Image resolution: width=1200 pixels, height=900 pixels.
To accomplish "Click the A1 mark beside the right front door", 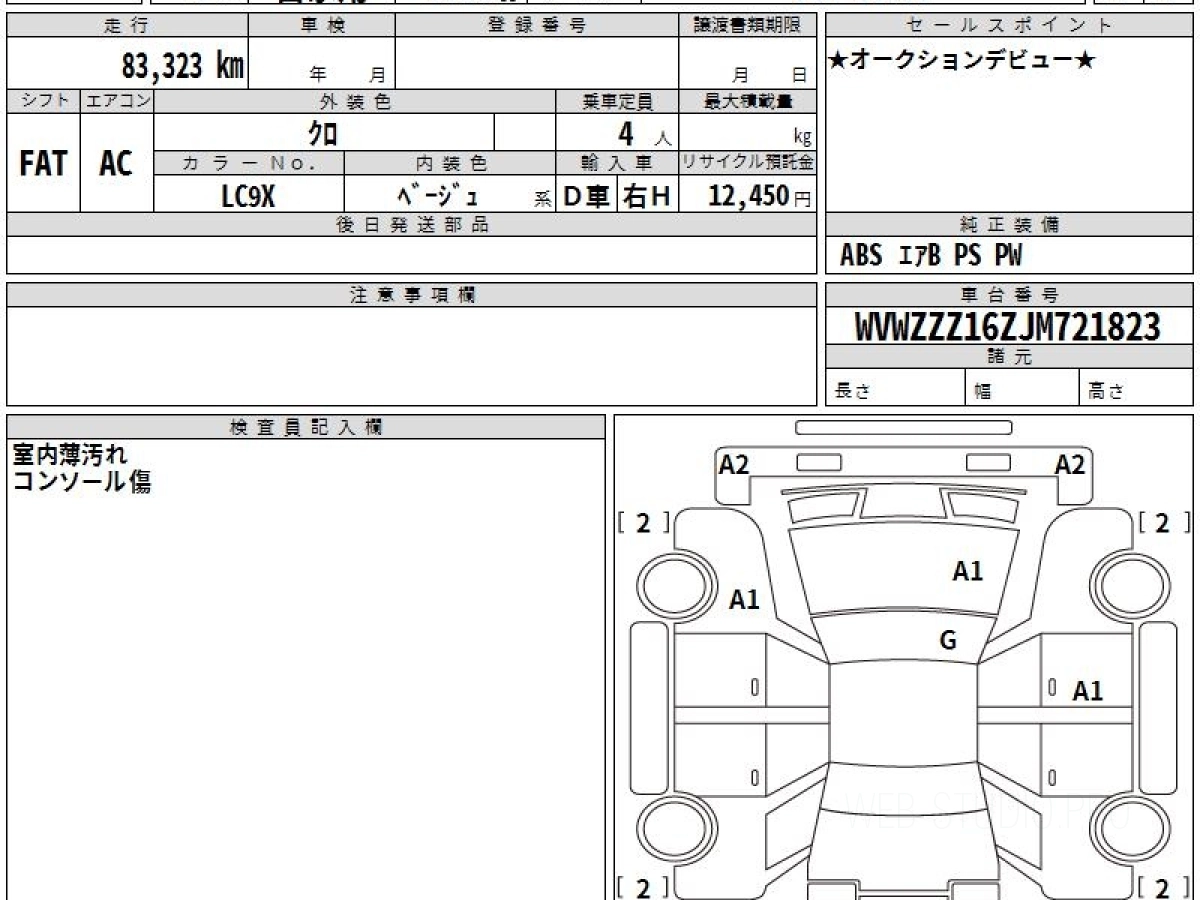I will click(x=1088, y=691).
